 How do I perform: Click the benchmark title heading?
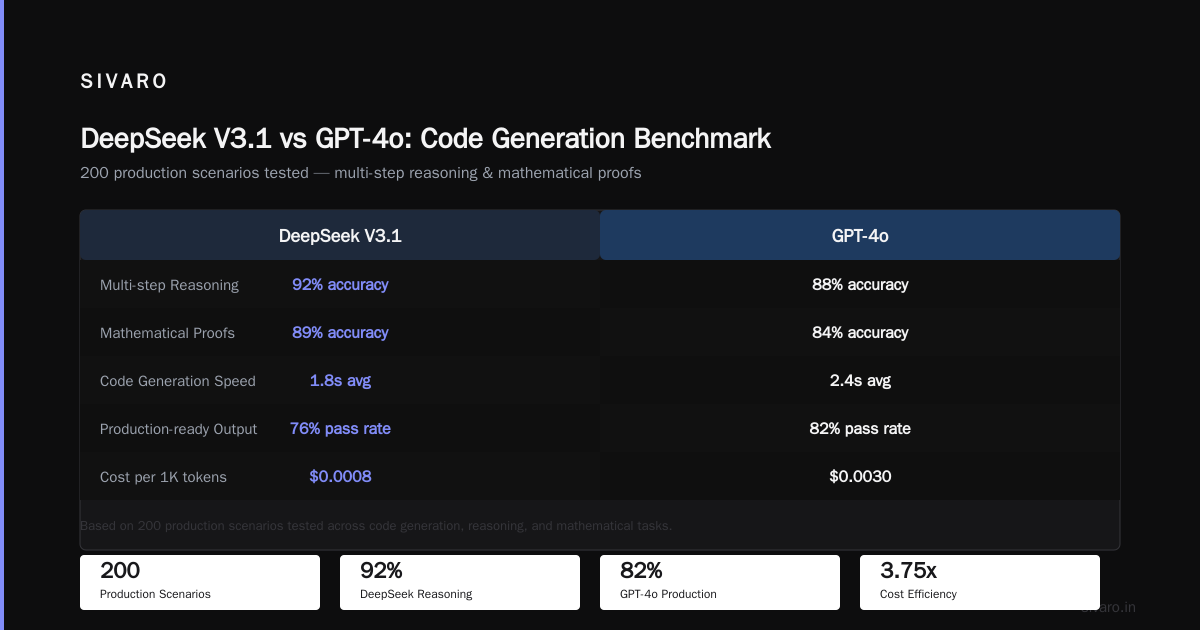(x=426, y=138)
